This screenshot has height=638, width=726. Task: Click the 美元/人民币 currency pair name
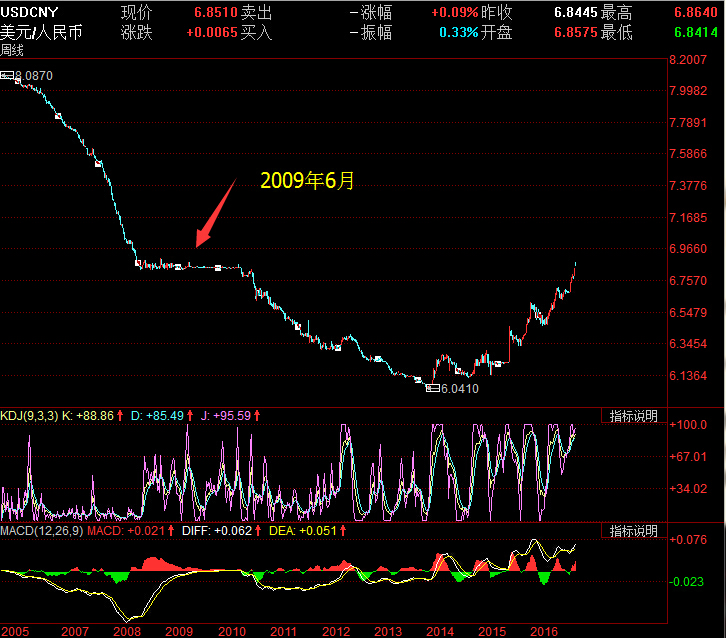[x=41, y=32]
